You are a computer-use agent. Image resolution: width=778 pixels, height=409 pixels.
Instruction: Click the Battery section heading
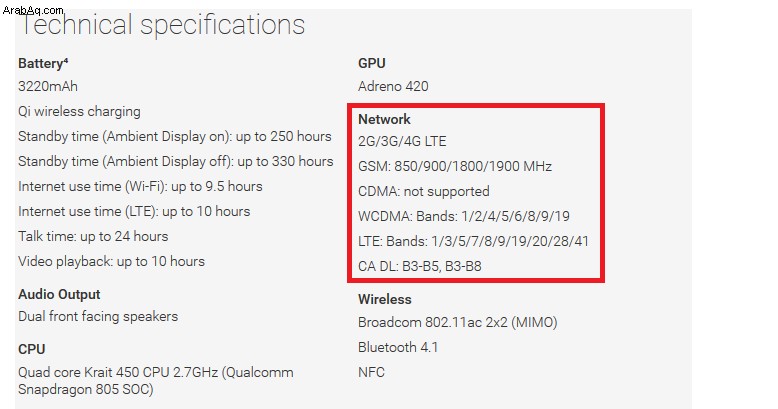coord(43,64)
